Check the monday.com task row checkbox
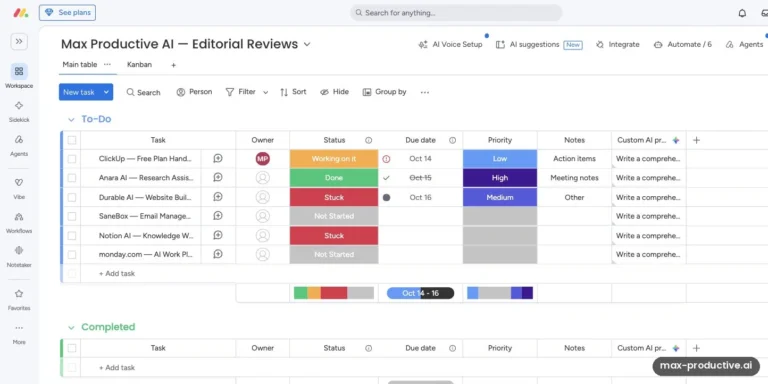Image resolution: width=768 pixels, height=384 pixels. pos(72,255)
